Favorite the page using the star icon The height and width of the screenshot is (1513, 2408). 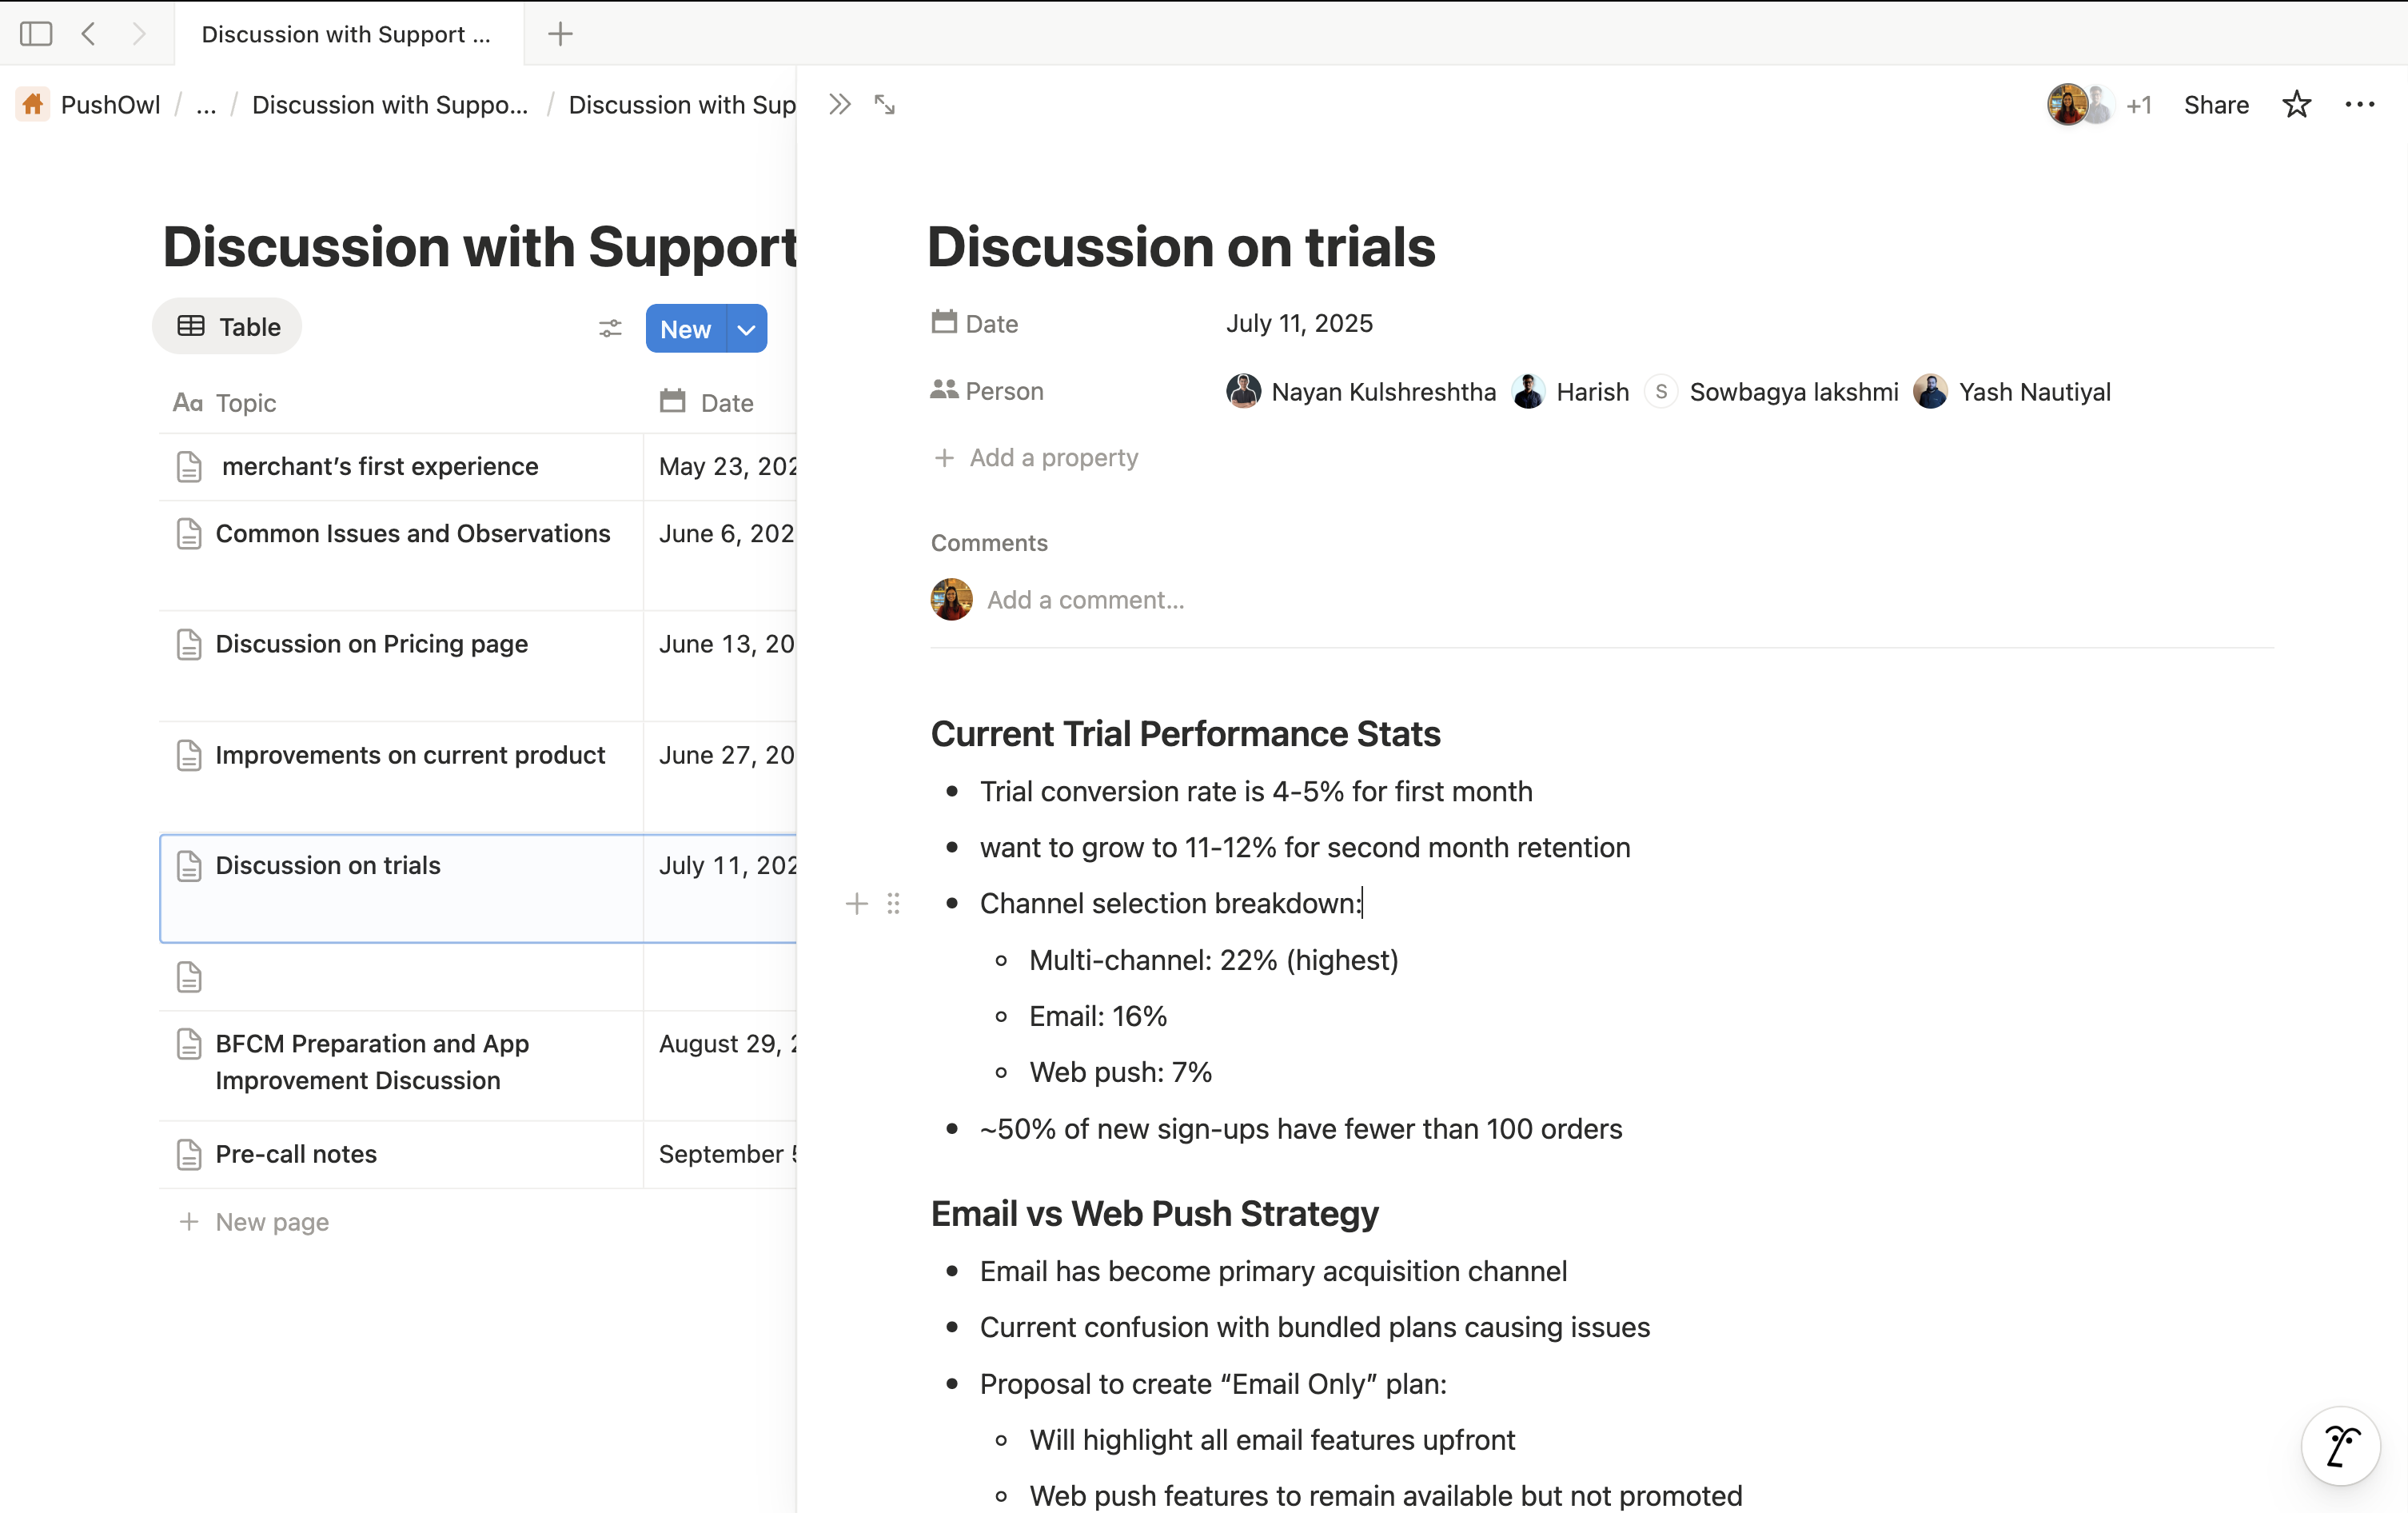pos(2296,104)
